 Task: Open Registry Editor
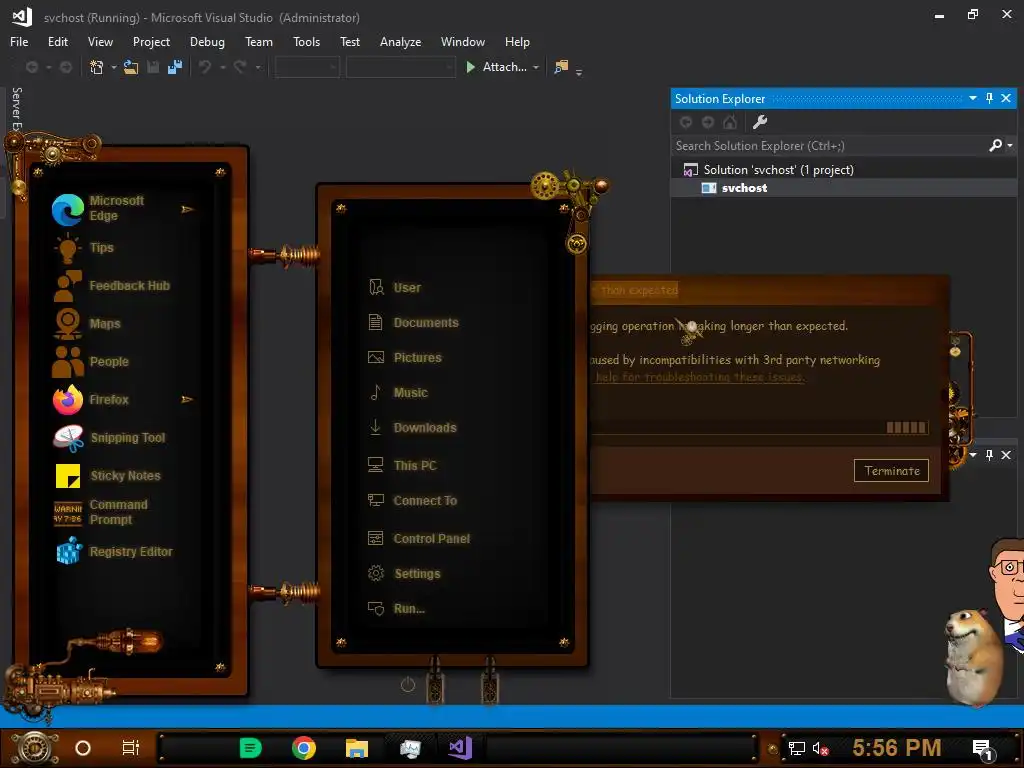(x=113, y=551)
